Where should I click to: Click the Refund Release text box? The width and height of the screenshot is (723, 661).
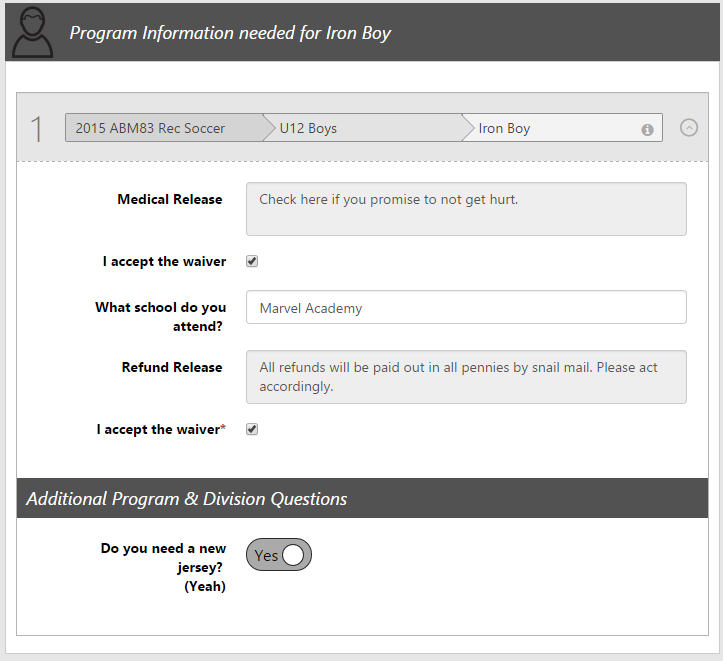[466, 377]
